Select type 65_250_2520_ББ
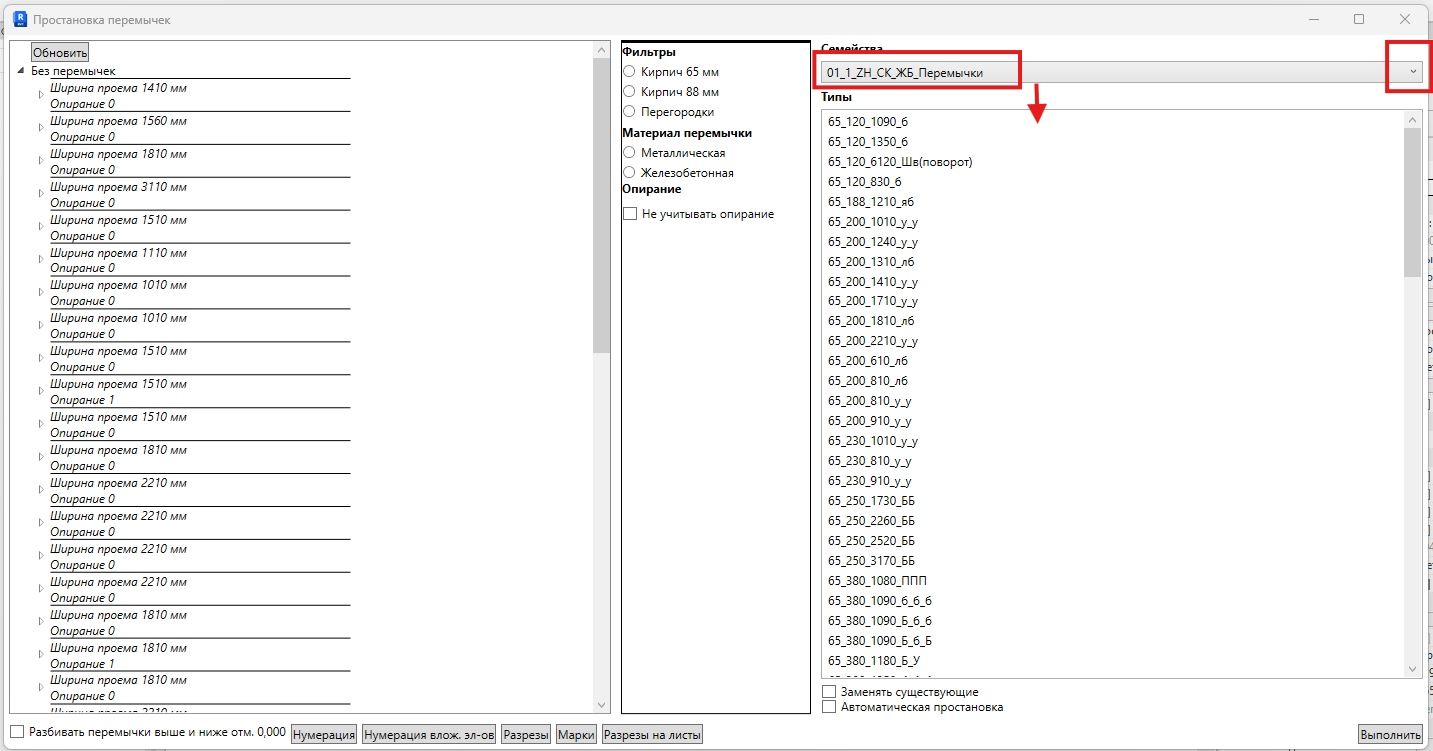Viewport: 1433px width, 751px height. coord(872,541)
